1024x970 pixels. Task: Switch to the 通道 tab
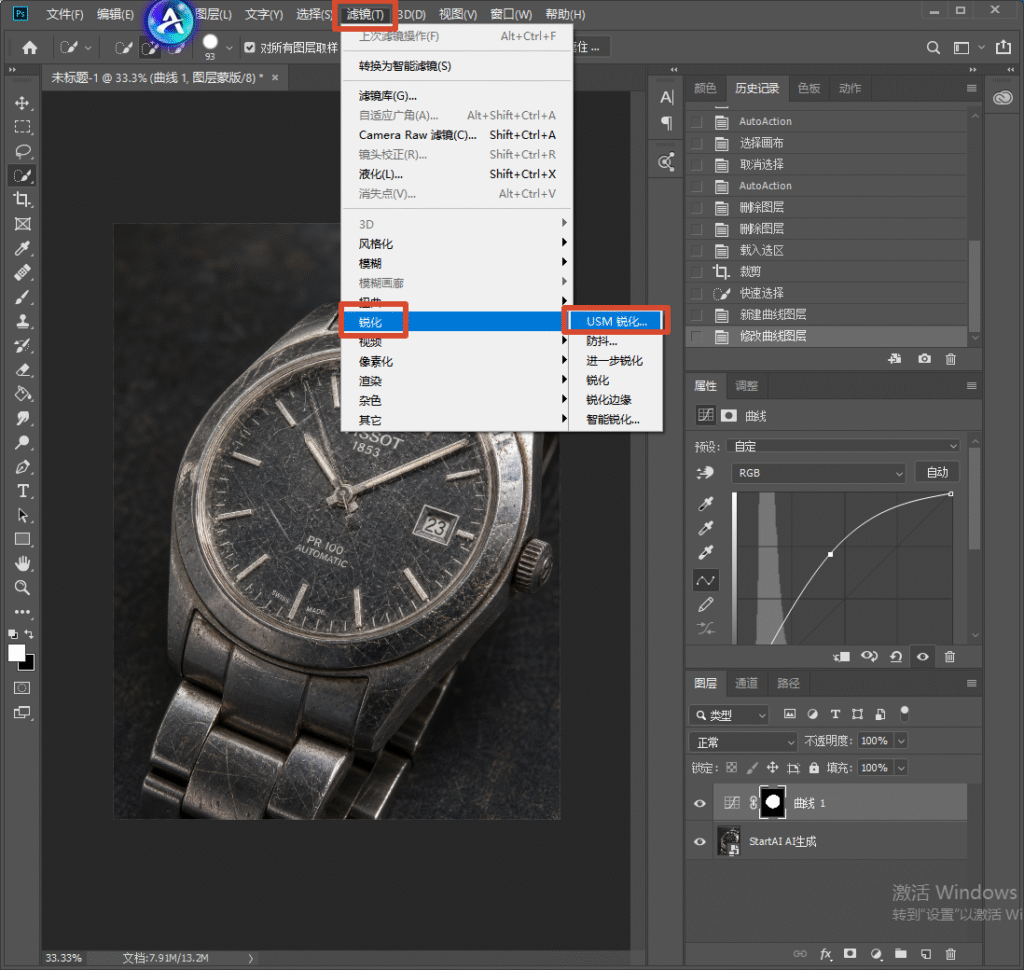(x=746, y=683)
